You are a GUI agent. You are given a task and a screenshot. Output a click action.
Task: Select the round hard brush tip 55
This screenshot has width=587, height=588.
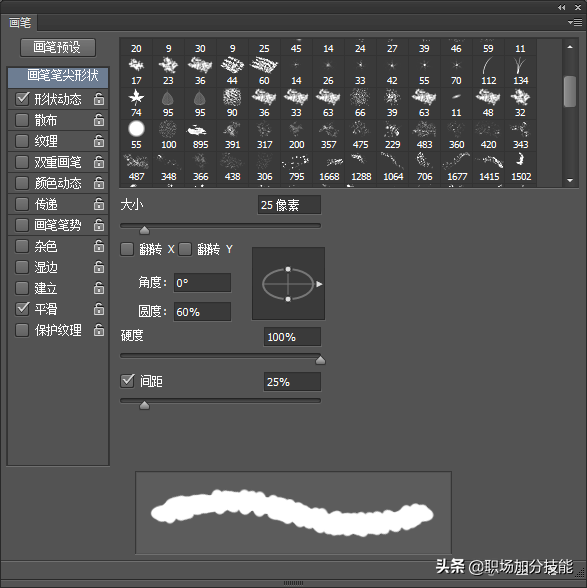[136, 135]
